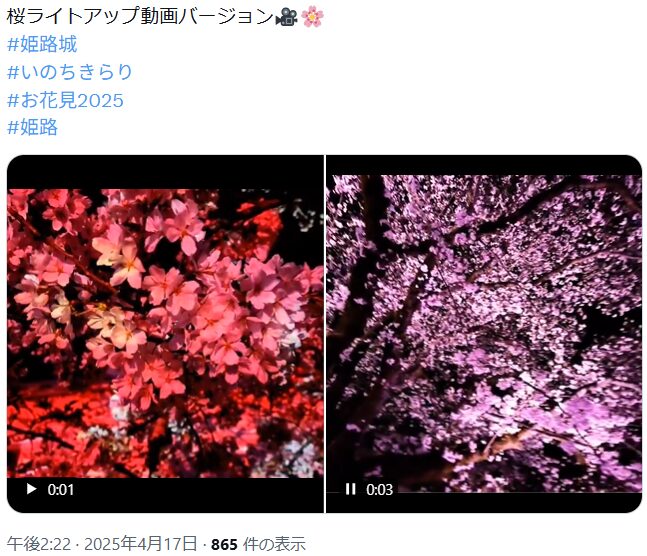Click the 0:03 time label on right video
Viewport: 647px width, 556px height.
(x=379, y=490)
